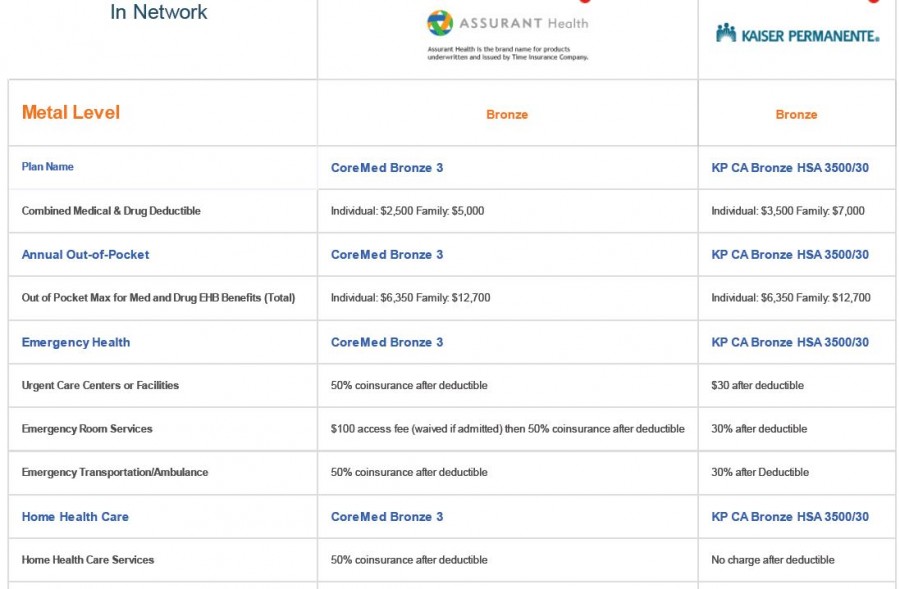Click Assurant's Bronze metal level cell
Image resolution: width=900 pixels, height=589 pixels.
point(507,115)
